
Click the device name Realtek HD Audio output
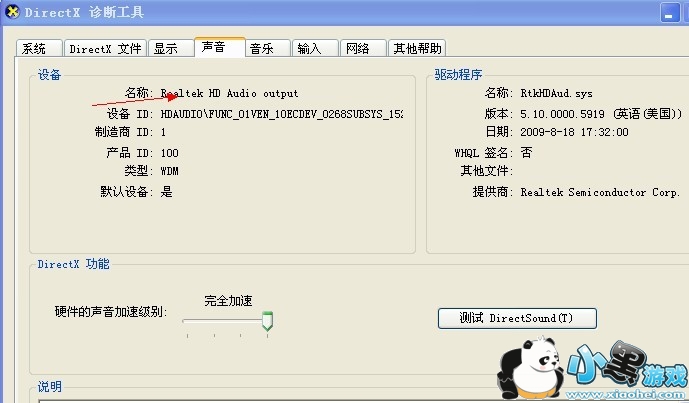point(229,93)
